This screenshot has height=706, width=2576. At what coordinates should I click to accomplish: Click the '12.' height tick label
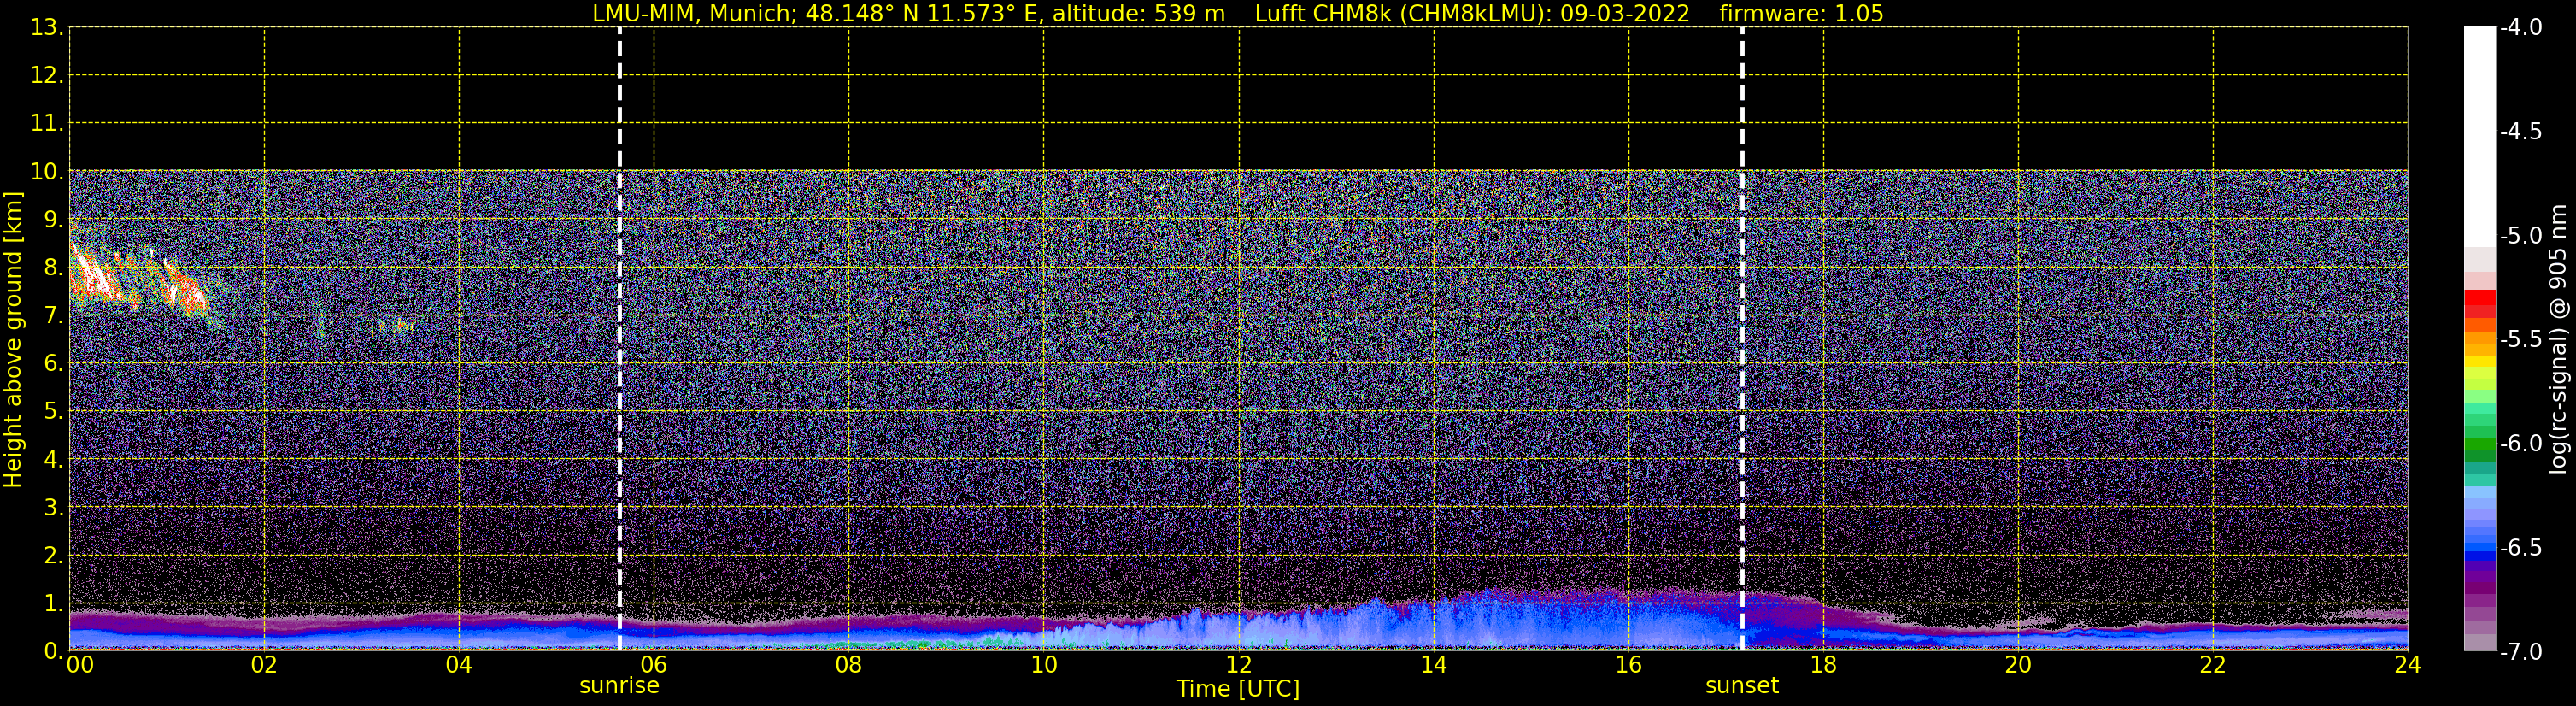[x=47, y=76]
